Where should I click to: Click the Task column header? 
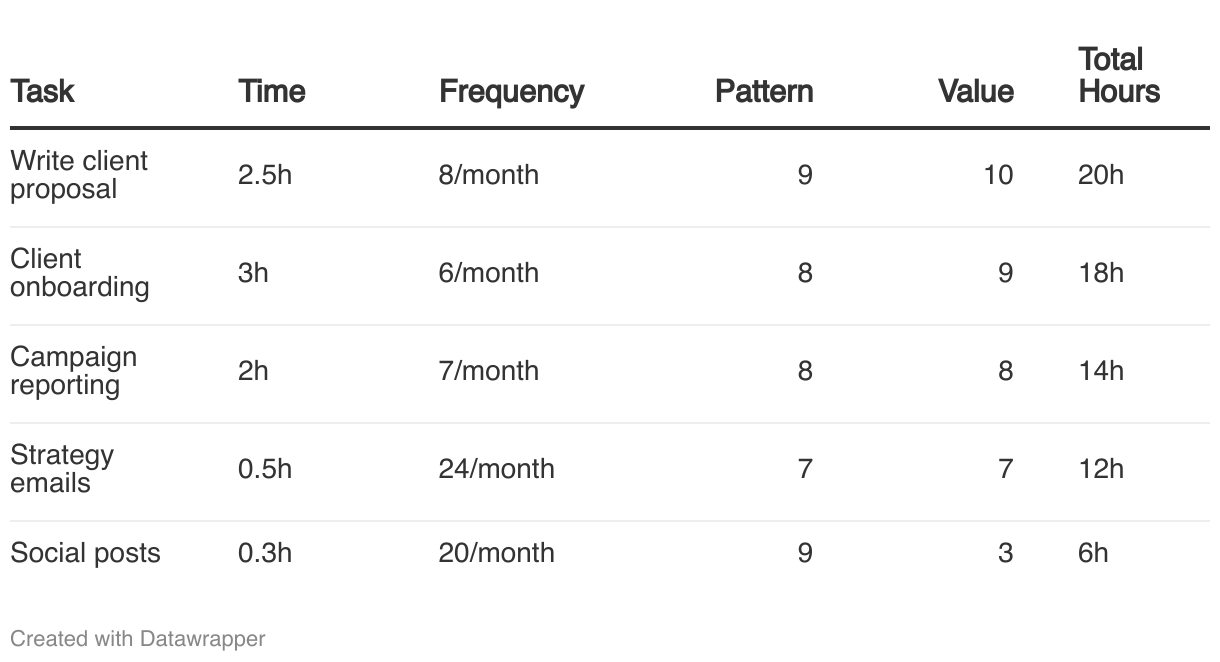click(x=42, y=91)
